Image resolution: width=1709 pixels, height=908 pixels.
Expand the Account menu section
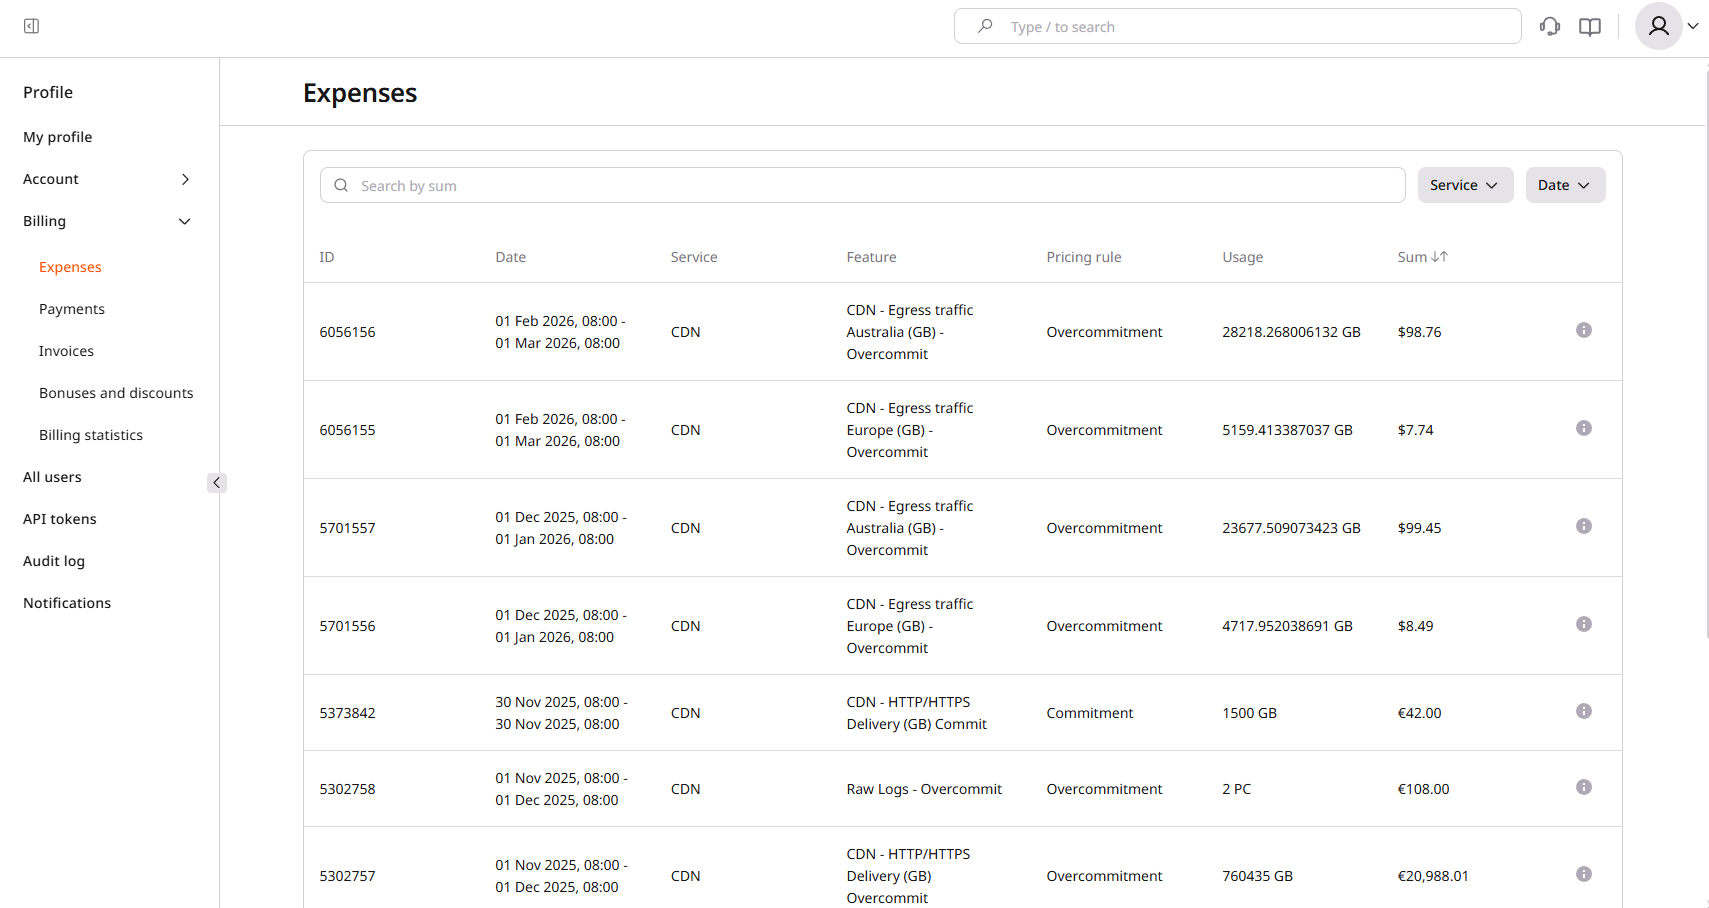[x=108, y=179]
